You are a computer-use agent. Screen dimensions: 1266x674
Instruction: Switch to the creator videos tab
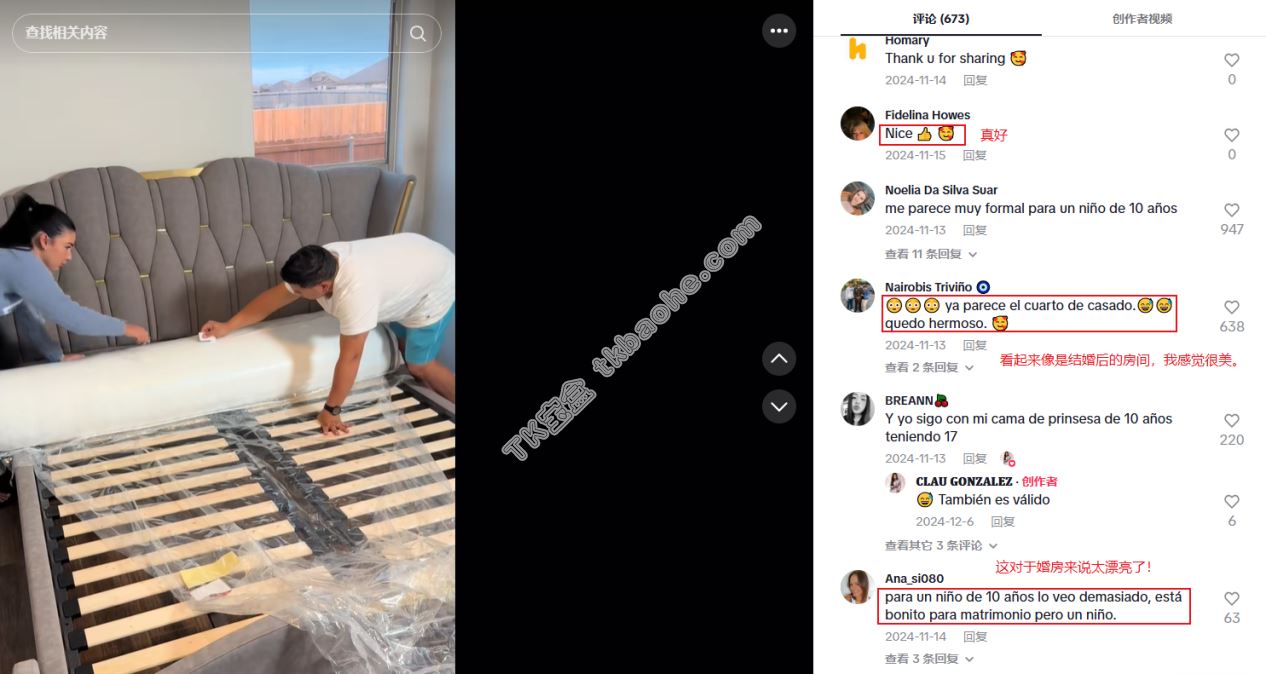pyautogui.click(x=1142, y=18)
